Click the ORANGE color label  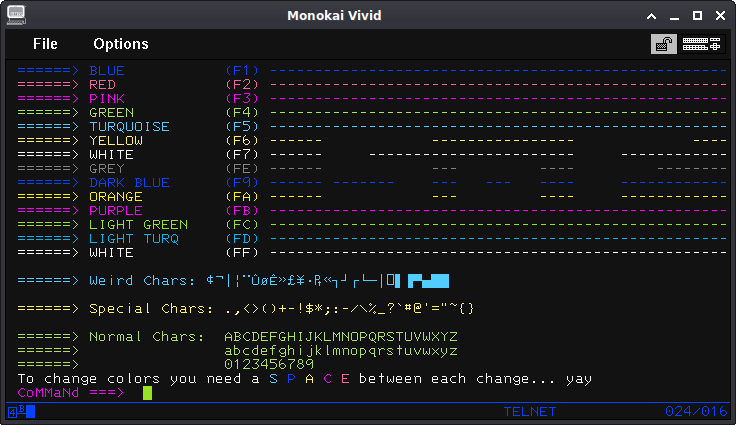coord(116,197)
